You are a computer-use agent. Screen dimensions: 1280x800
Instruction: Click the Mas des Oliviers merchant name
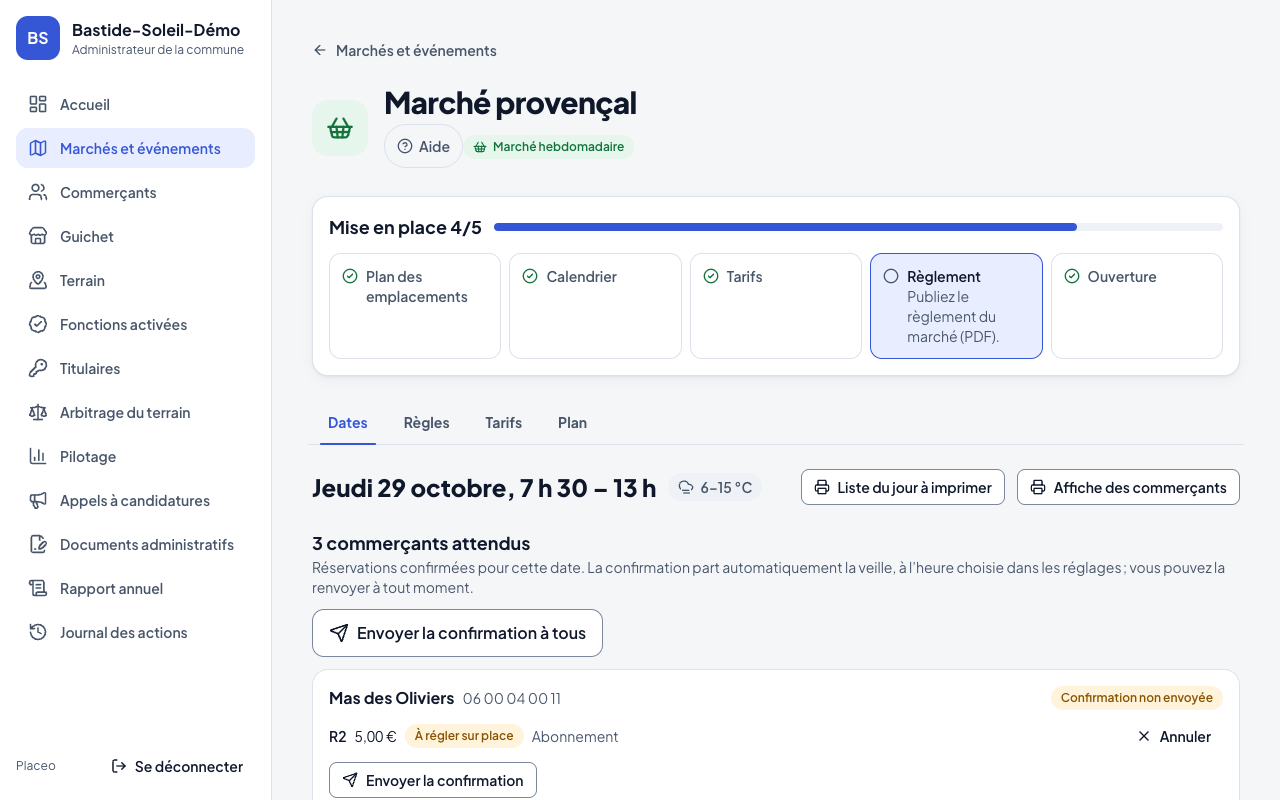click(x=392, y=698)
